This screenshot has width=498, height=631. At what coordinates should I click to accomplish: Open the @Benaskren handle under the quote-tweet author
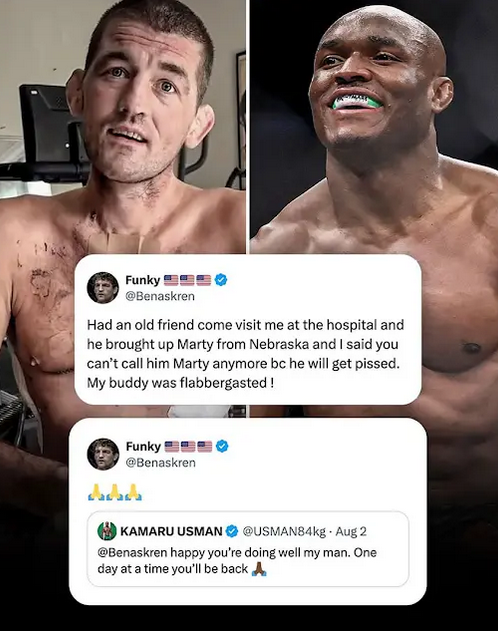(x=161, y=463)
